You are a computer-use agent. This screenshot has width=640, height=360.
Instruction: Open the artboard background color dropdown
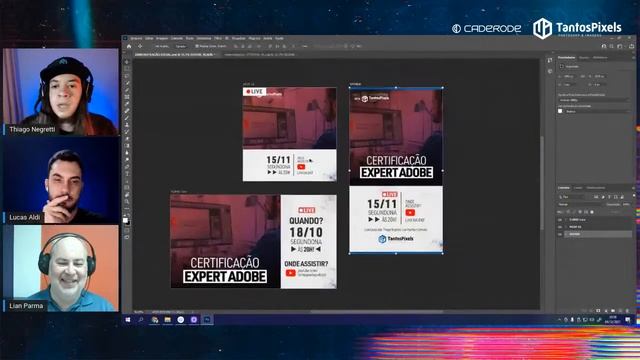point(598,111)
